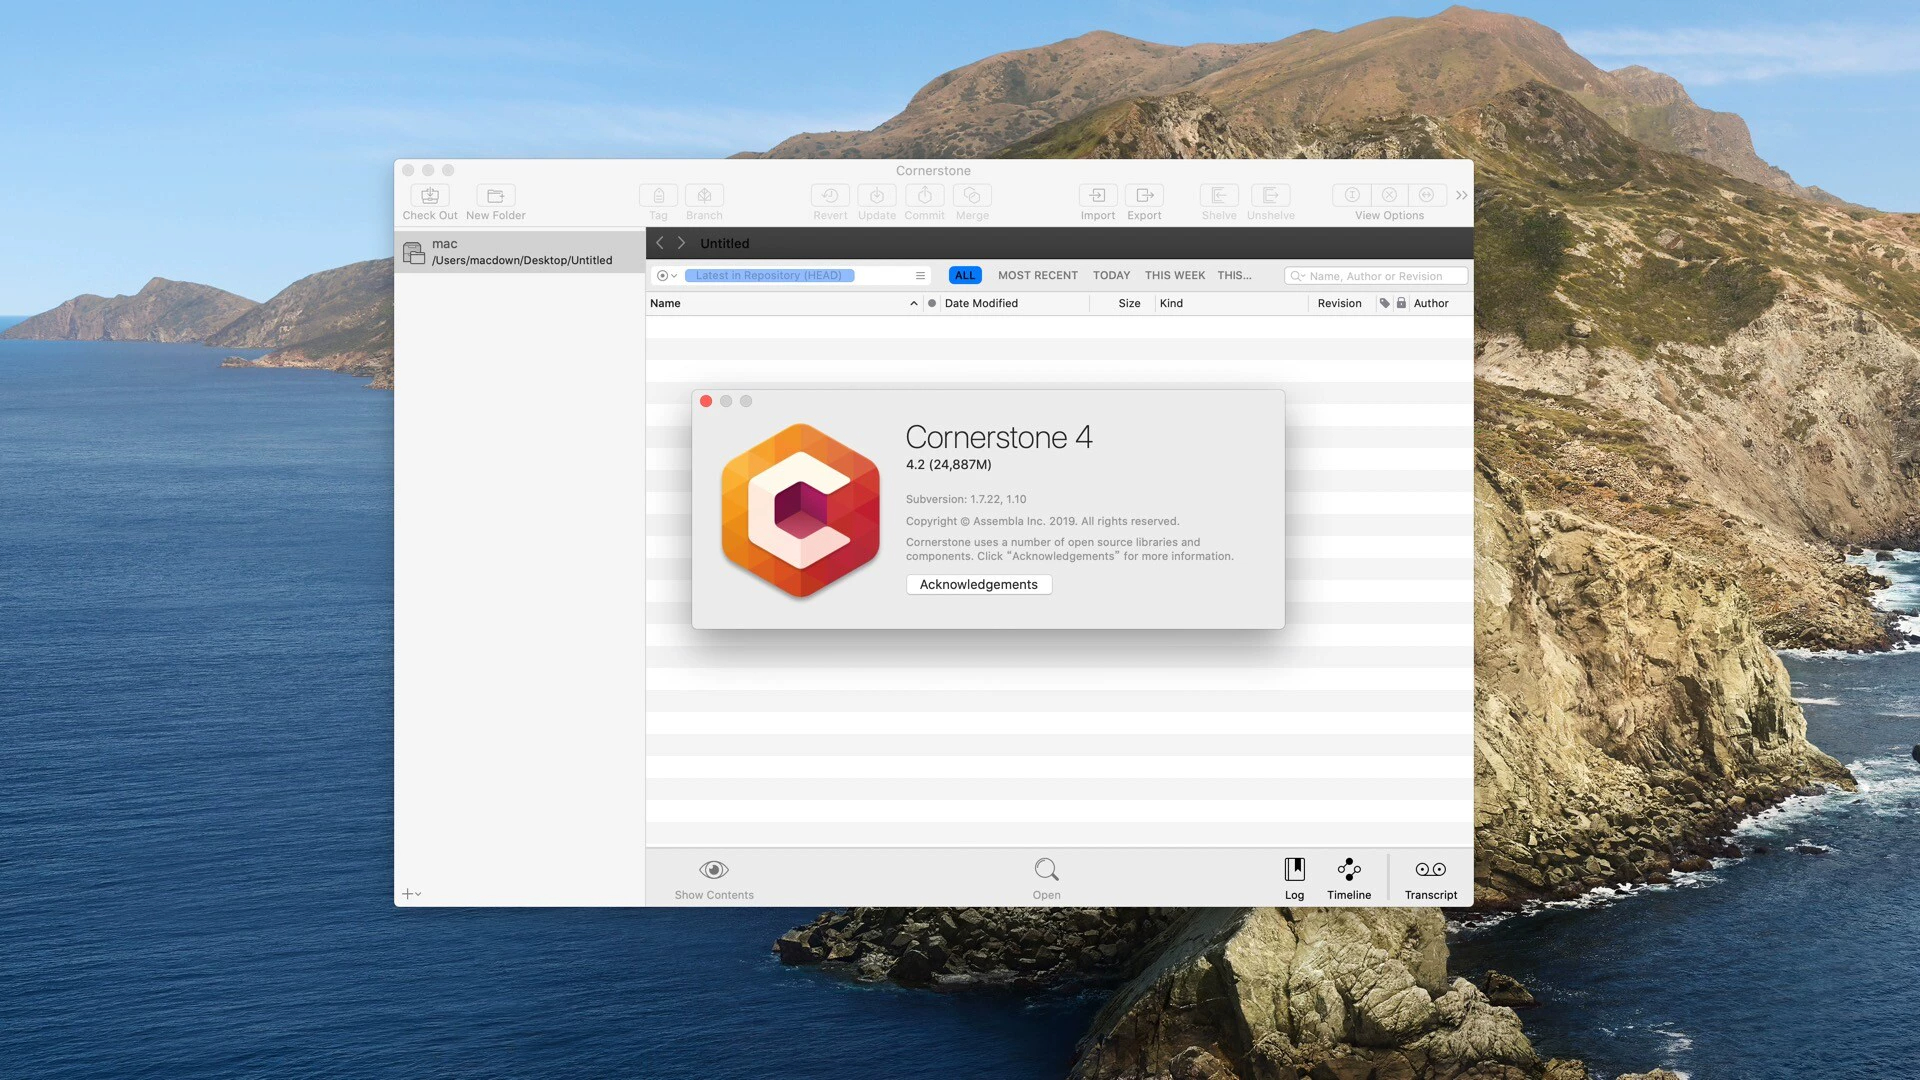The height and width of the screenshot is (1080, 1920).
Task: Click the Export toolbar icon
Action: click(1144, 196)
